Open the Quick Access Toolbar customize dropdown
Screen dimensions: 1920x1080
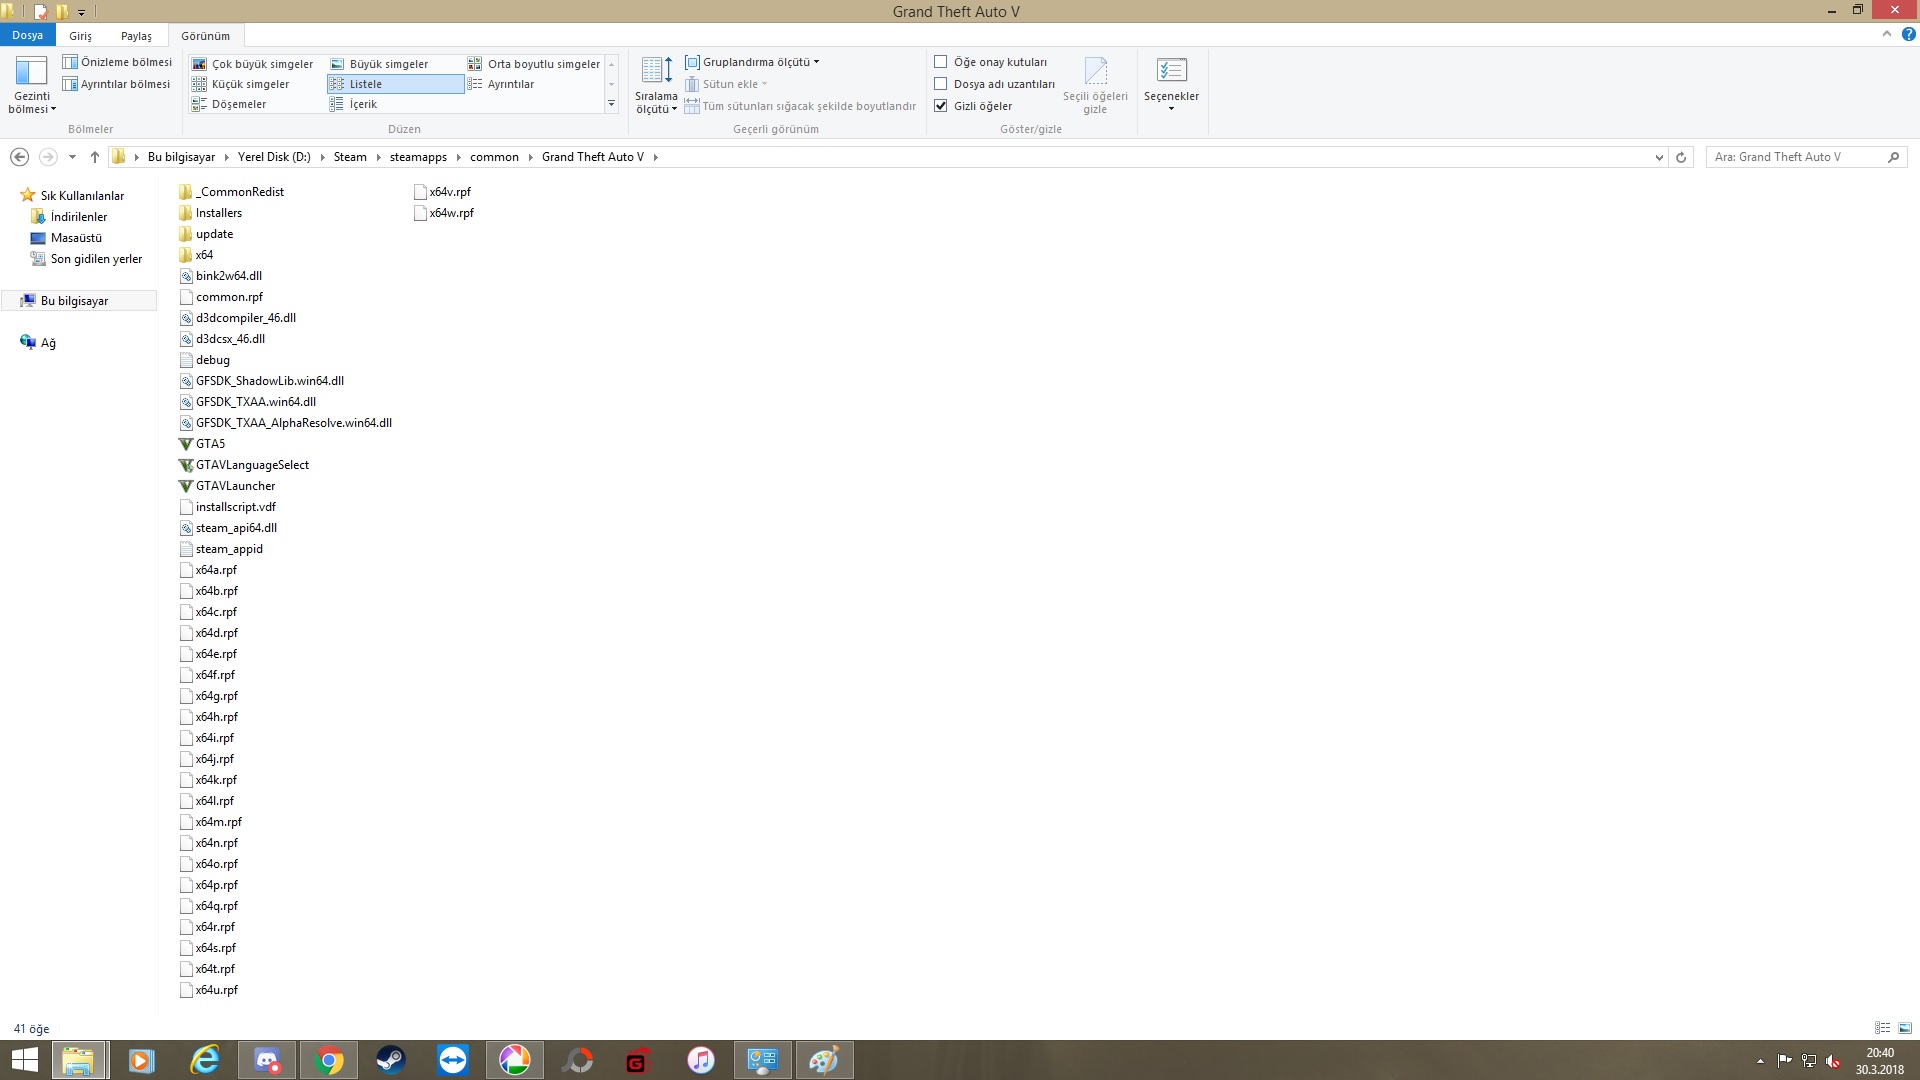pos(81,12)
